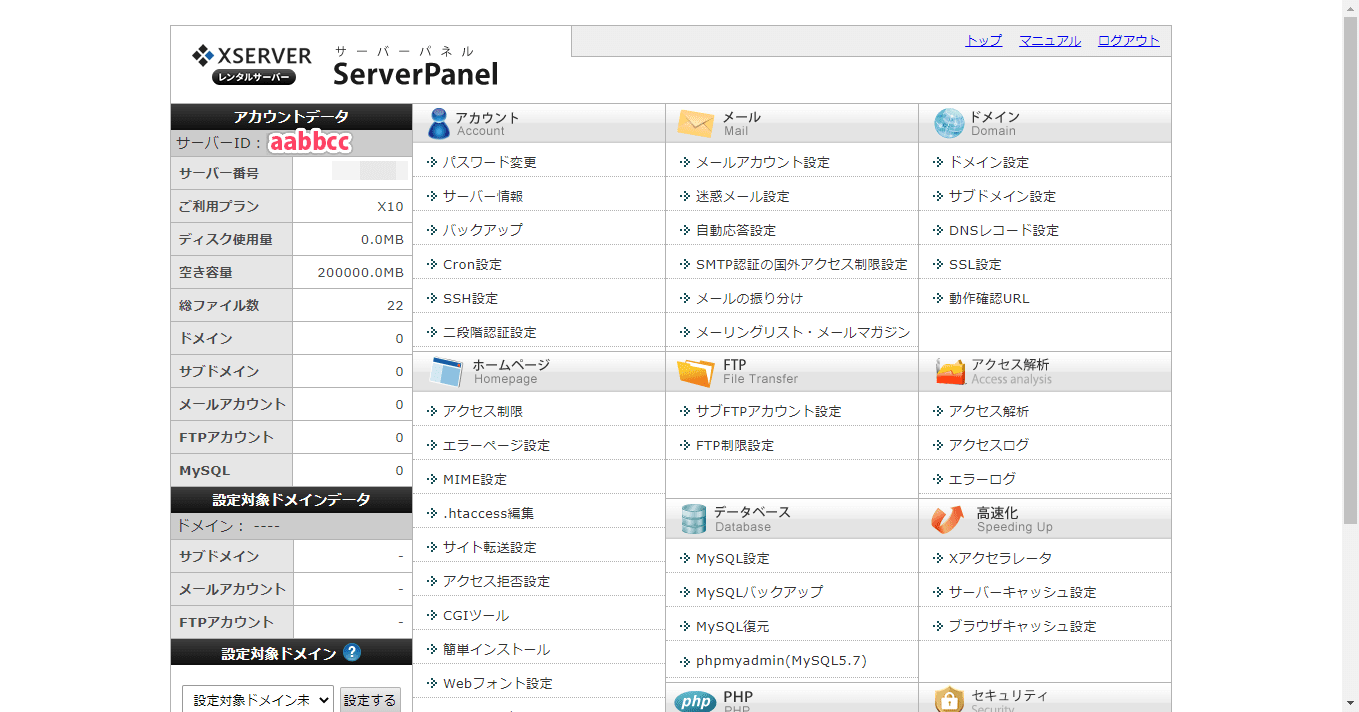Click the 空き容量 value 200000.0MB
The width and height of the screenshot is (1359, 712).
[361, 273]
